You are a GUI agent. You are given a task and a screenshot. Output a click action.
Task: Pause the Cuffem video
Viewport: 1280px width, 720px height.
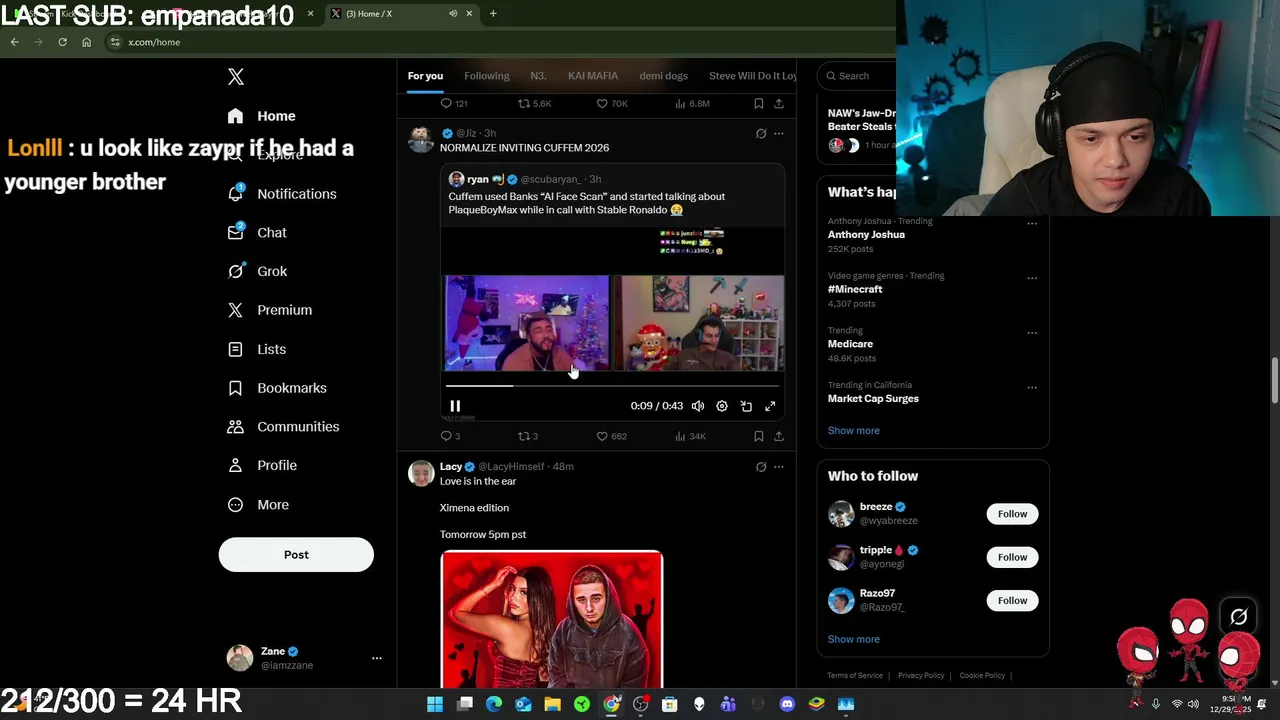(x=455, y=406)
